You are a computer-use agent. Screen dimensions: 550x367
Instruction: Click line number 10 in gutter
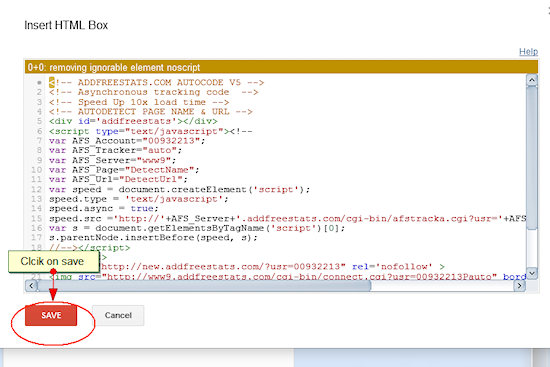36,170
